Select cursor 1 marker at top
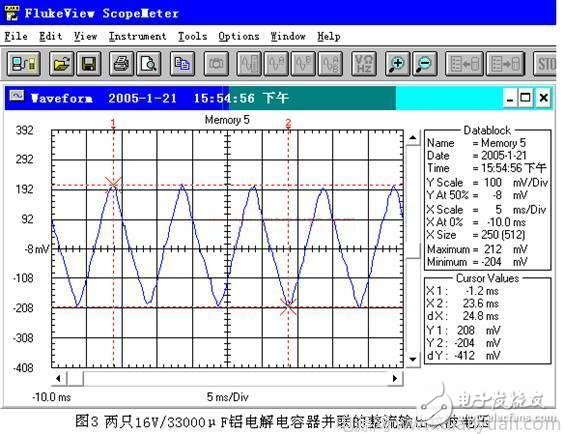The image size is (564, 434). click(x=113, y=123)
